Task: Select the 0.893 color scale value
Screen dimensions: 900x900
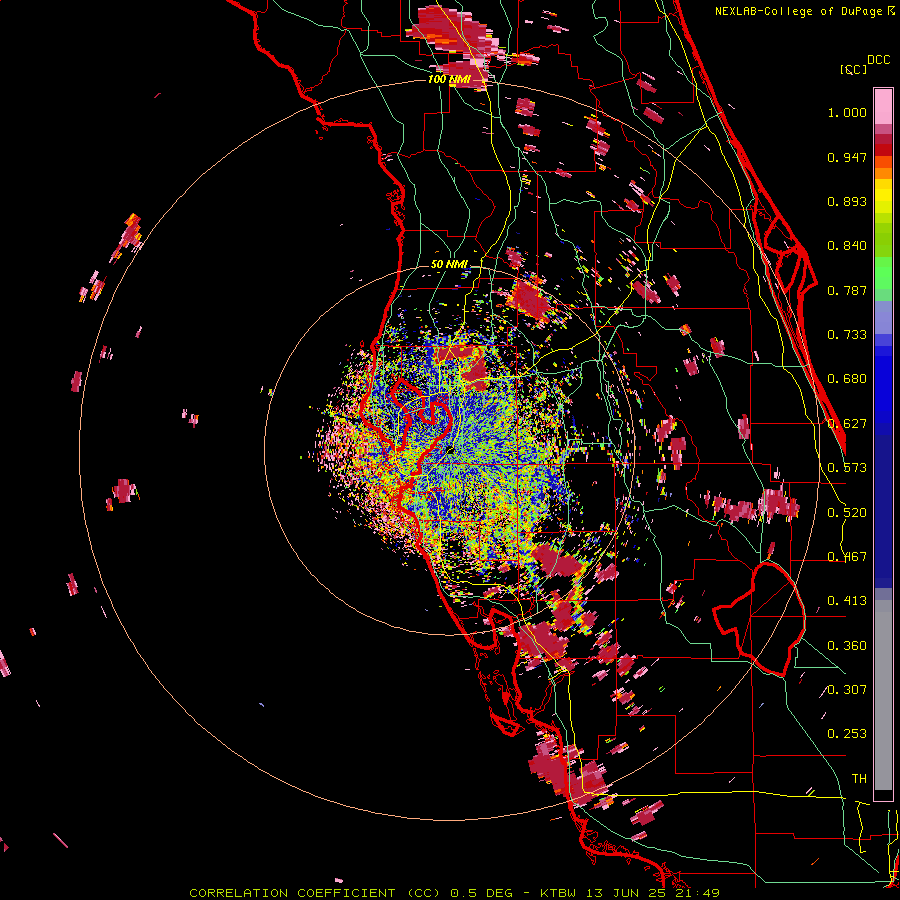Action: click(847, 201)
